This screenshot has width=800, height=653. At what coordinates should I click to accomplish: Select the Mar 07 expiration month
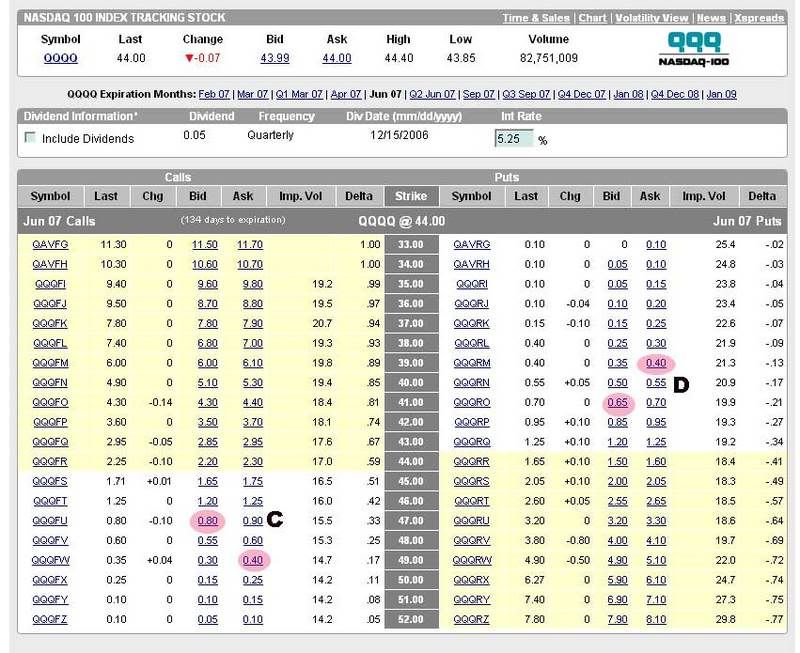[x=253, y=94]
